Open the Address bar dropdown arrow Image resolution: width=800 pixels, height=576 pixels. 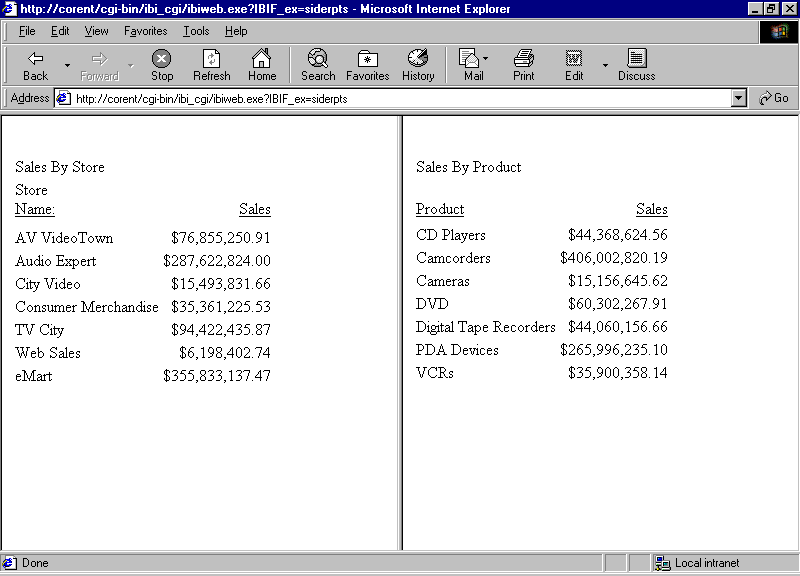click(x=738, y=98)
